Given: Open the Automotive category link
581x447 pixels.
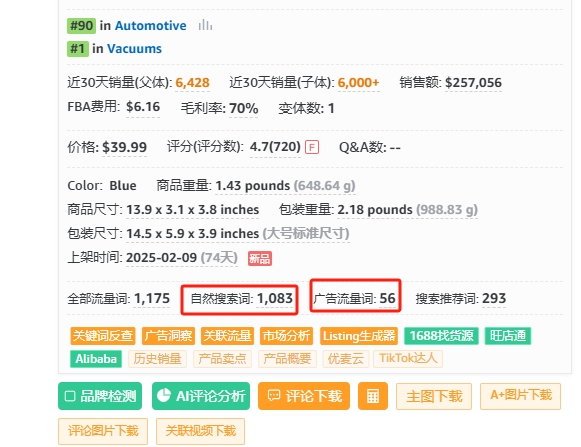Looking at the screenshot, I should (150, 26).
